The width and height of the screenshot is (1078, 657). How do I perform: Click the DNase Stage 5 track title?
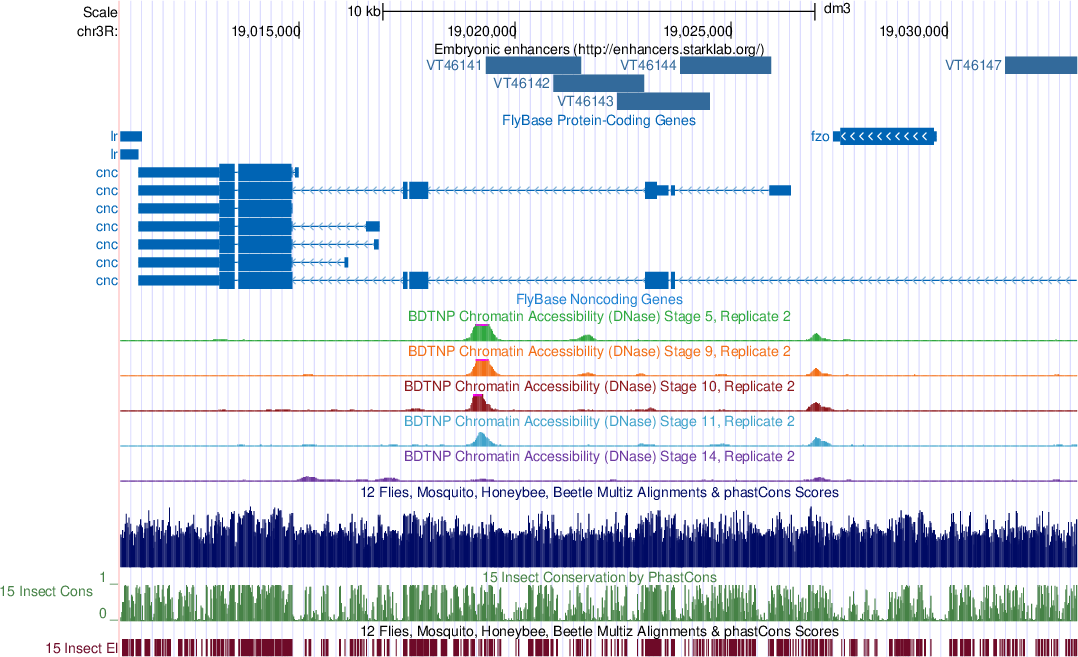point(598,316)
